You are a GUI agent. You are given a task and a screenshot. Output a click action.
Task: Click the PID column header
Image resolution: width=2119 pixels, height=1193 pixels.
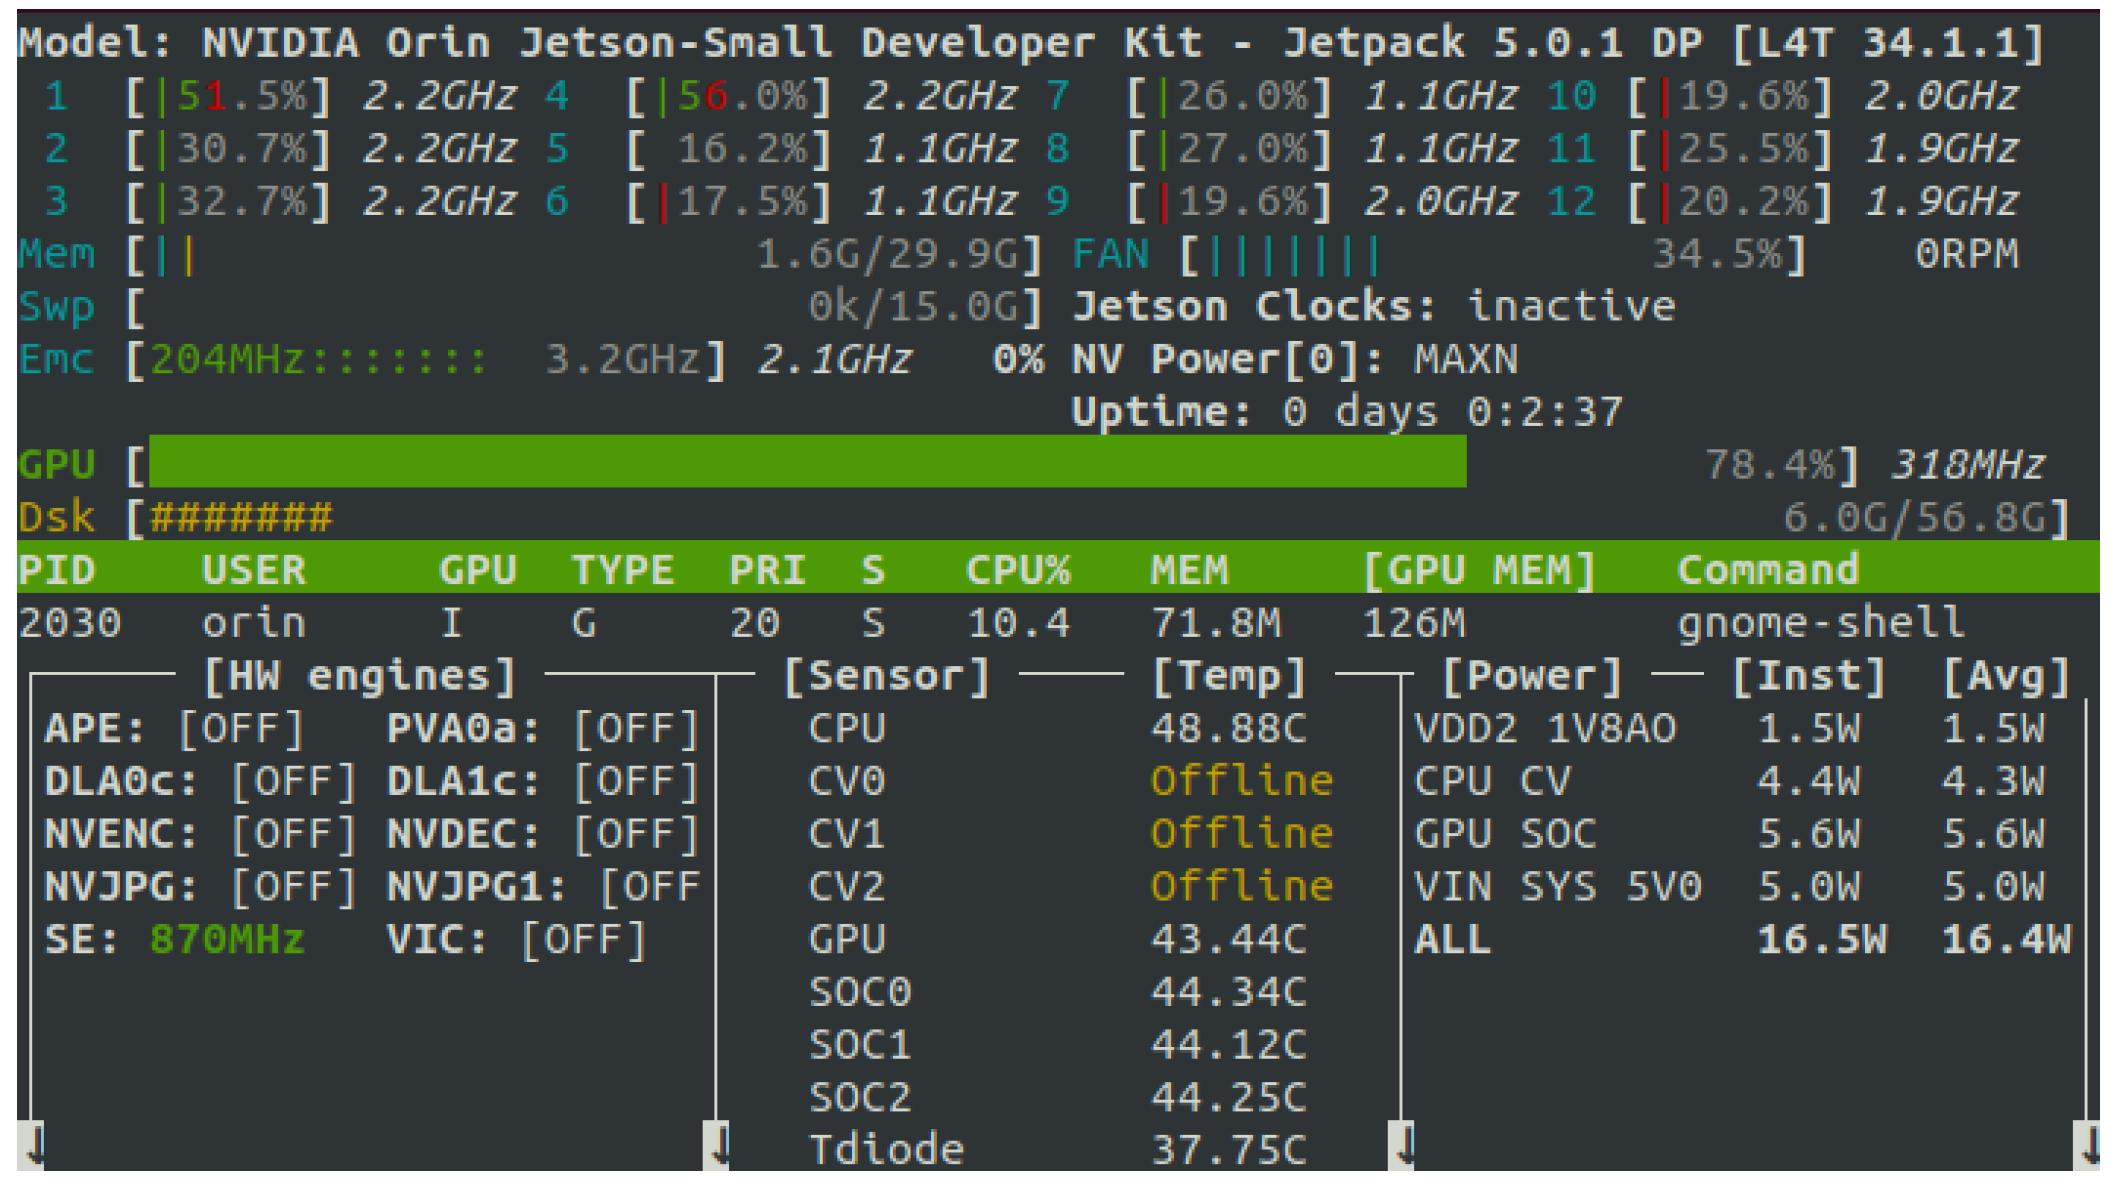tap(57, 569)
